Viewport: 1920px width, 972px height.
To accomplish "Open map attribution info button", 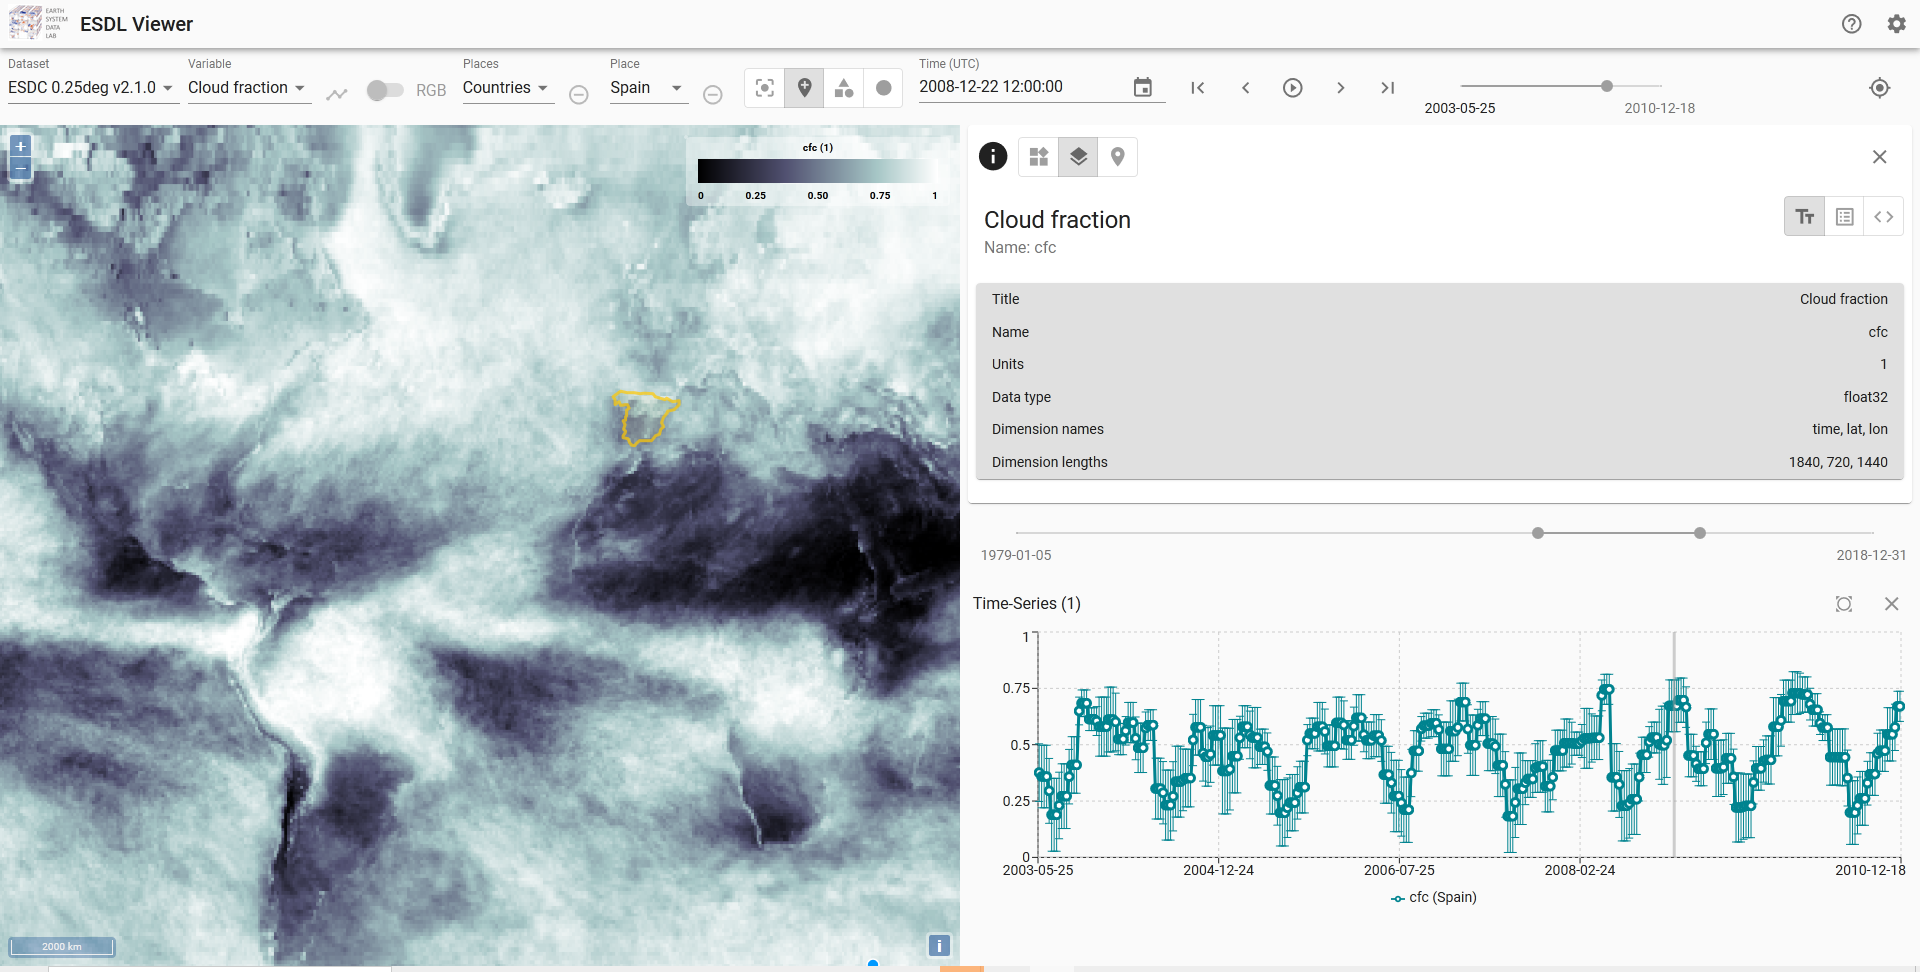I will pos(939,945).
